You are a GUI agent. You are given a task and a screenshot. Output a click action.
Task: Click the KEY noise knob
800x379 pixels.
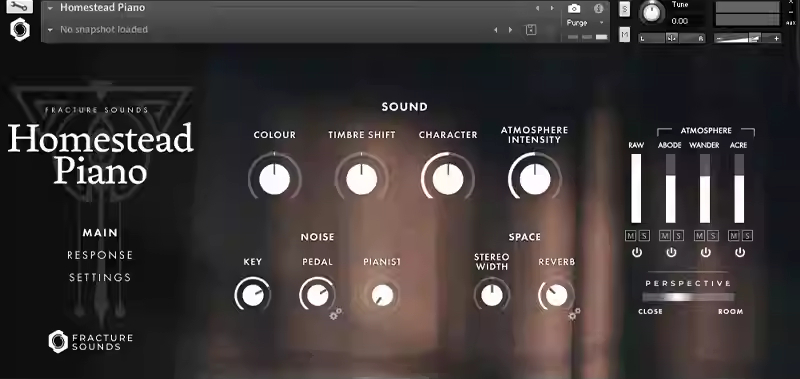[253, 295]
